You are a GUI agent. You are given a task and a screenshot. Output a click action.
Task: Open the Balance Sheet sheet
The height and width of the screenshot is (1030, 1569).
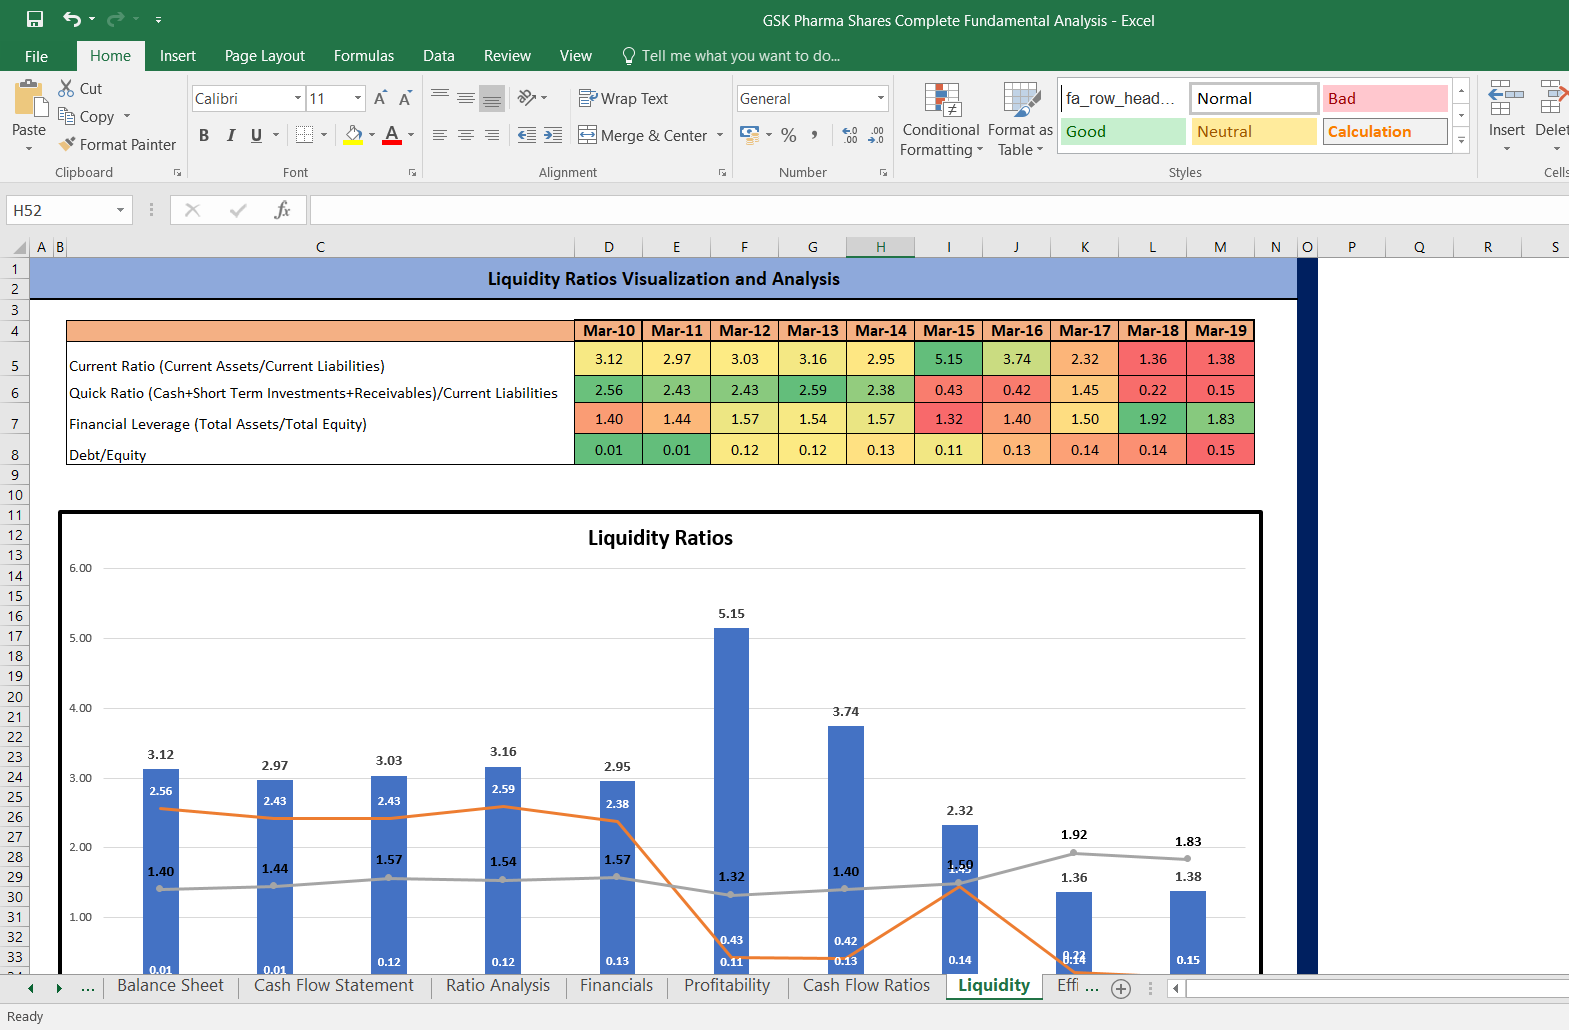(x=171, y=986)
